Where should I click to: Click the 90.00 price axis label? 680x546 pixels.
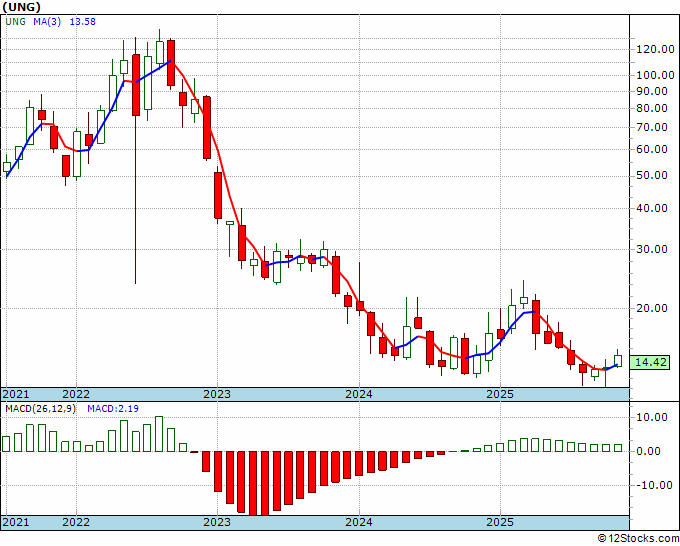click(x=652, y=91)
